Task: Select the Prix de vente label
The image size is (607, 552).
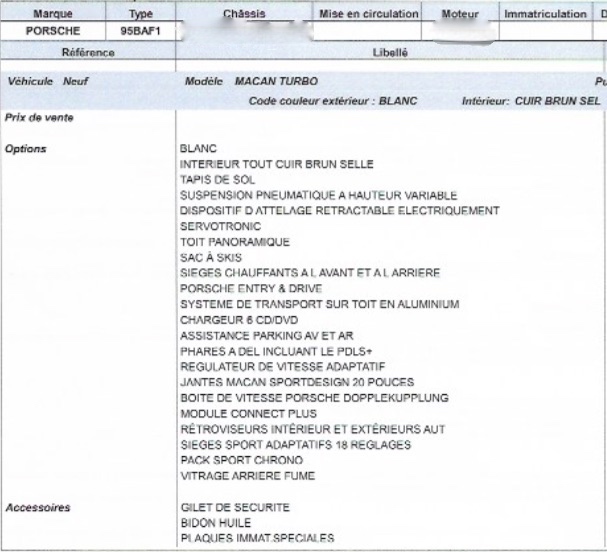Action: point(39,118)
